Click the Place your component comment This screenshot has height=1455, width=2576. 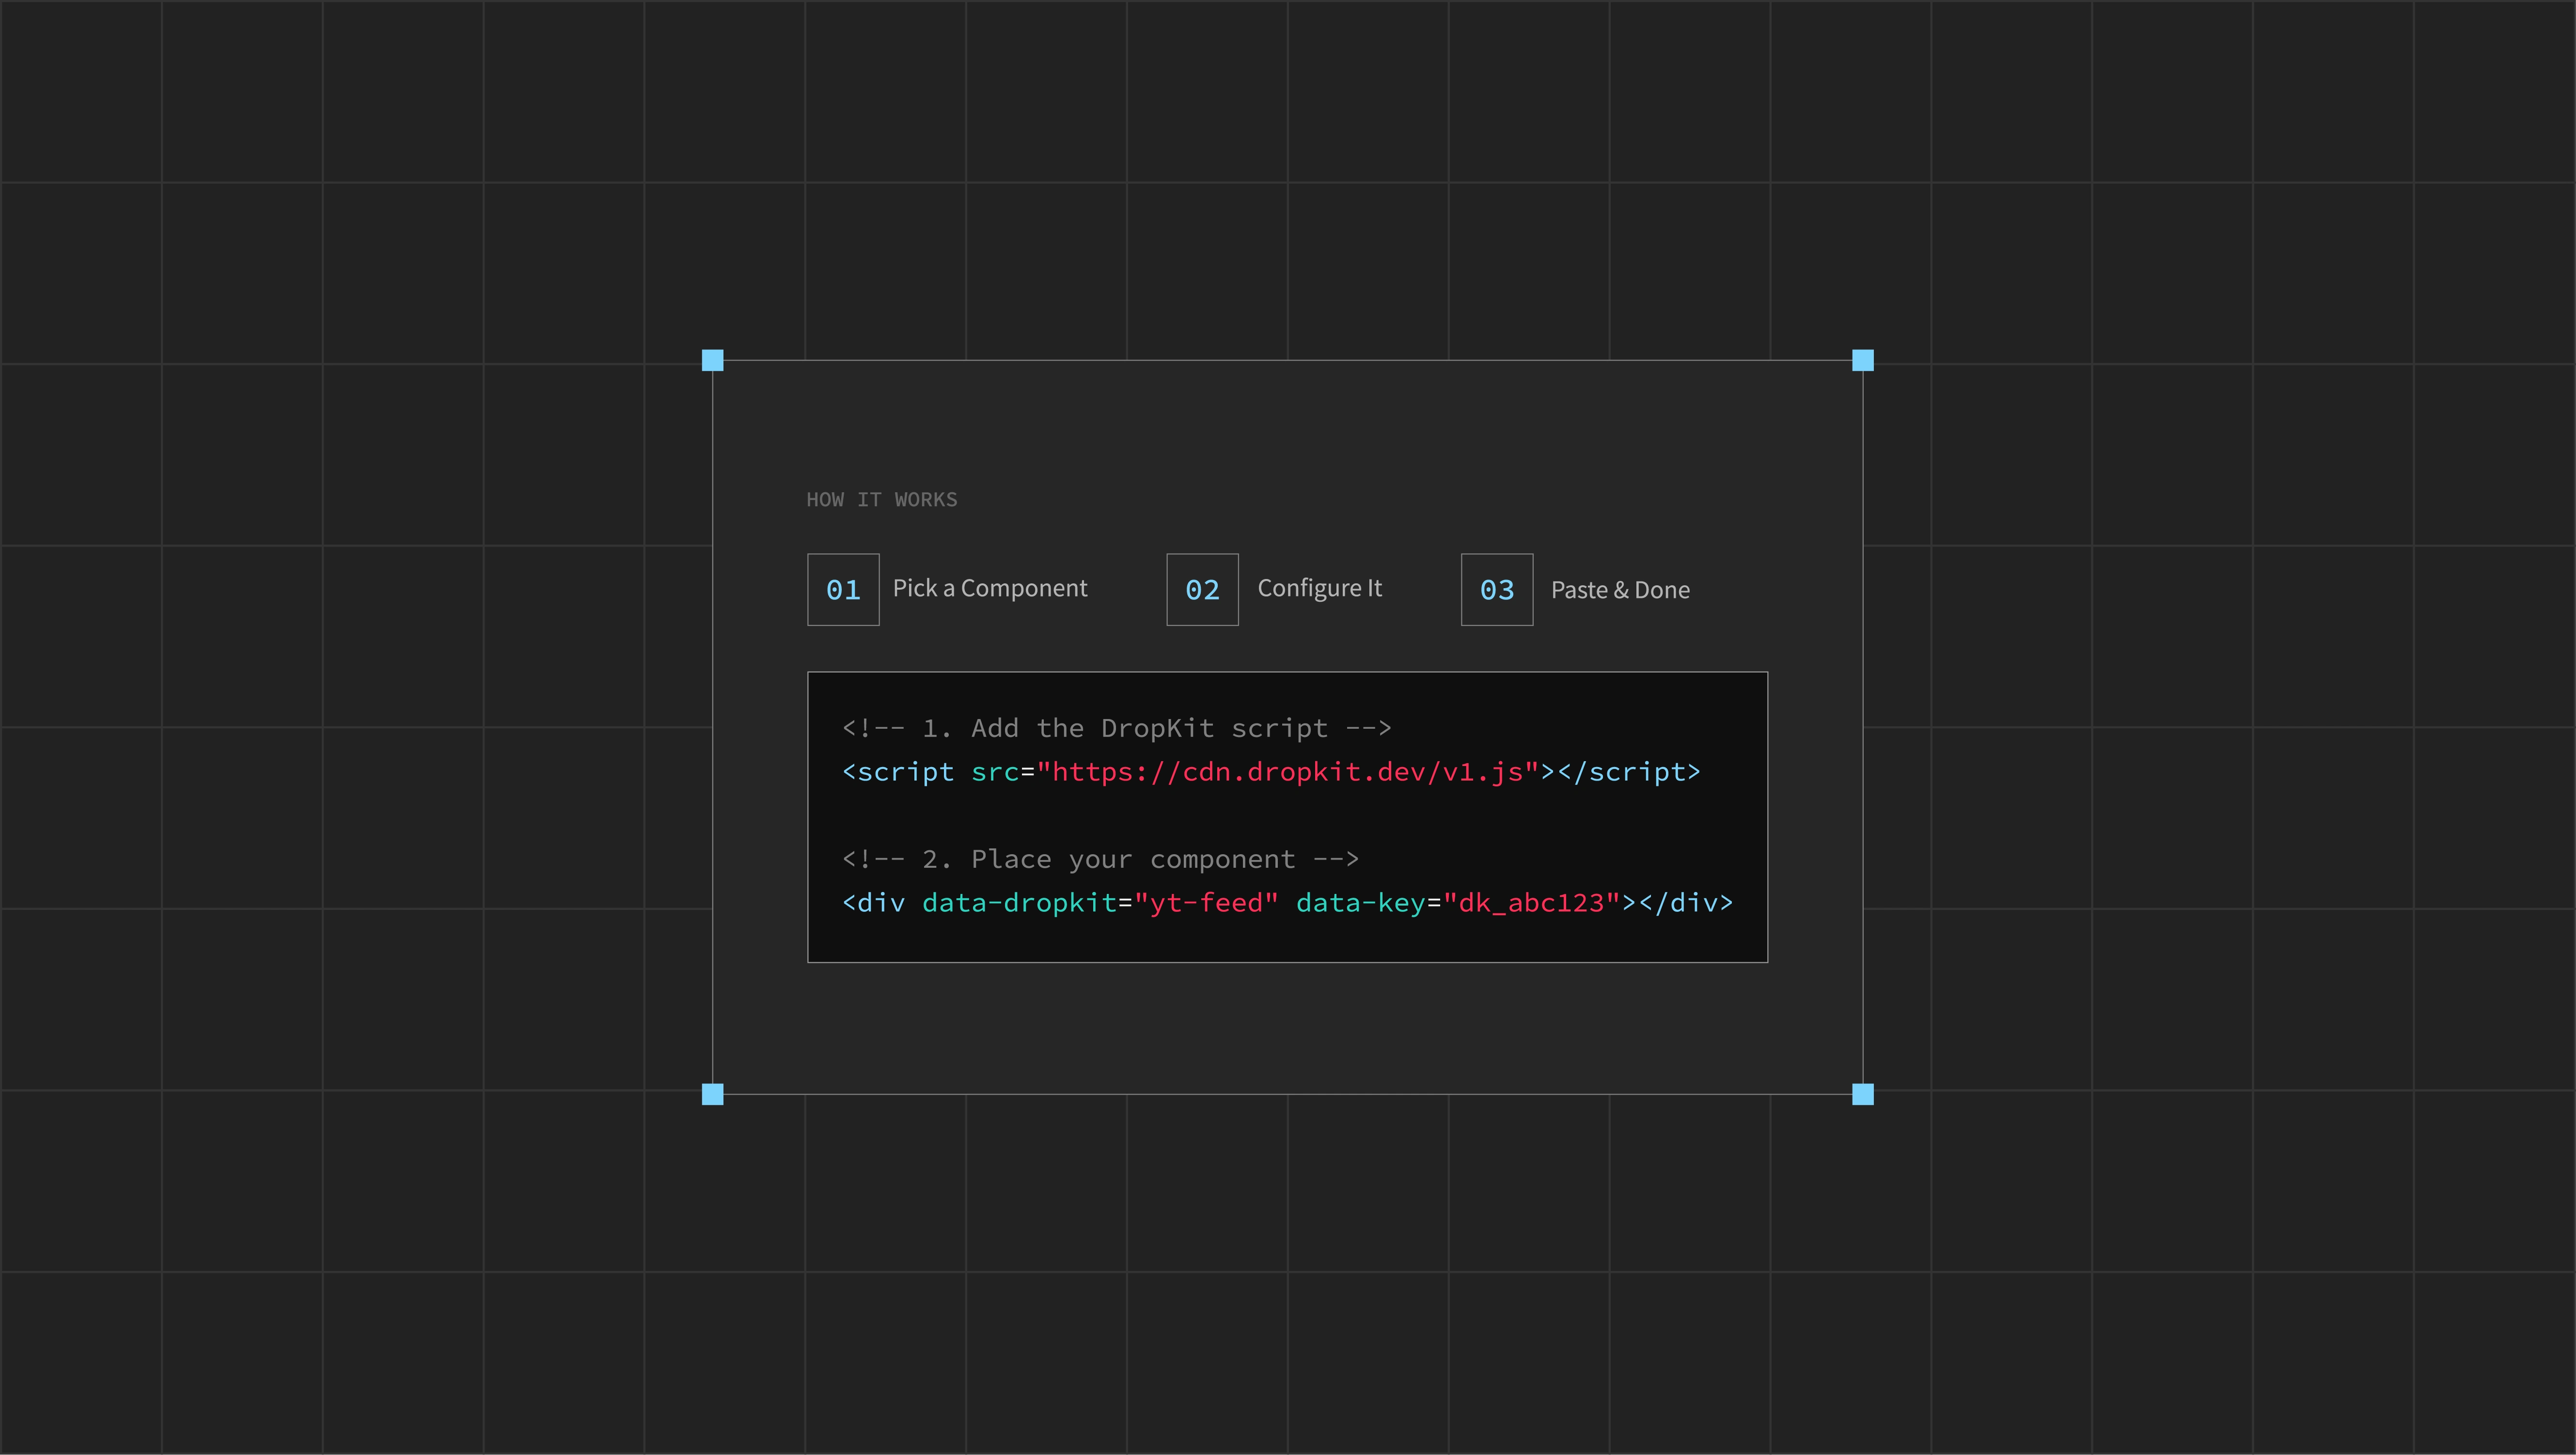[1100, 859]
